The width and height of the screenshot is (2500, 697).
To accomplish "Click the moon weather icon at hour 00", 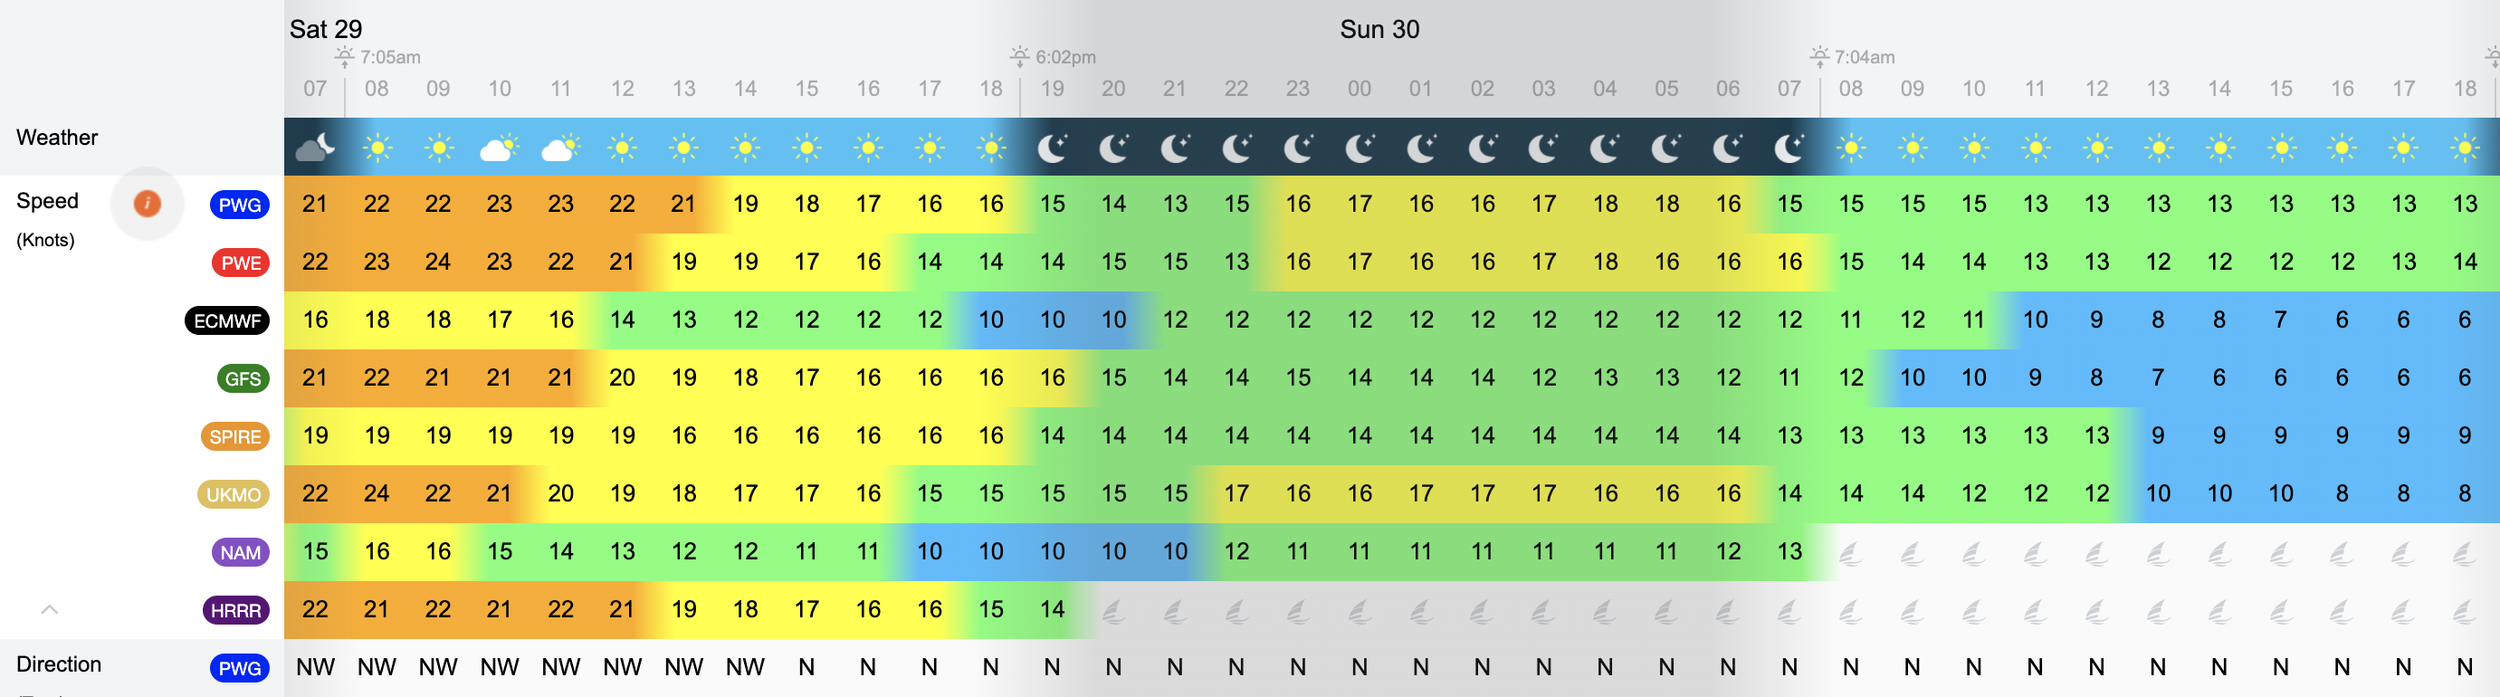I will (x=1359, y=148).
